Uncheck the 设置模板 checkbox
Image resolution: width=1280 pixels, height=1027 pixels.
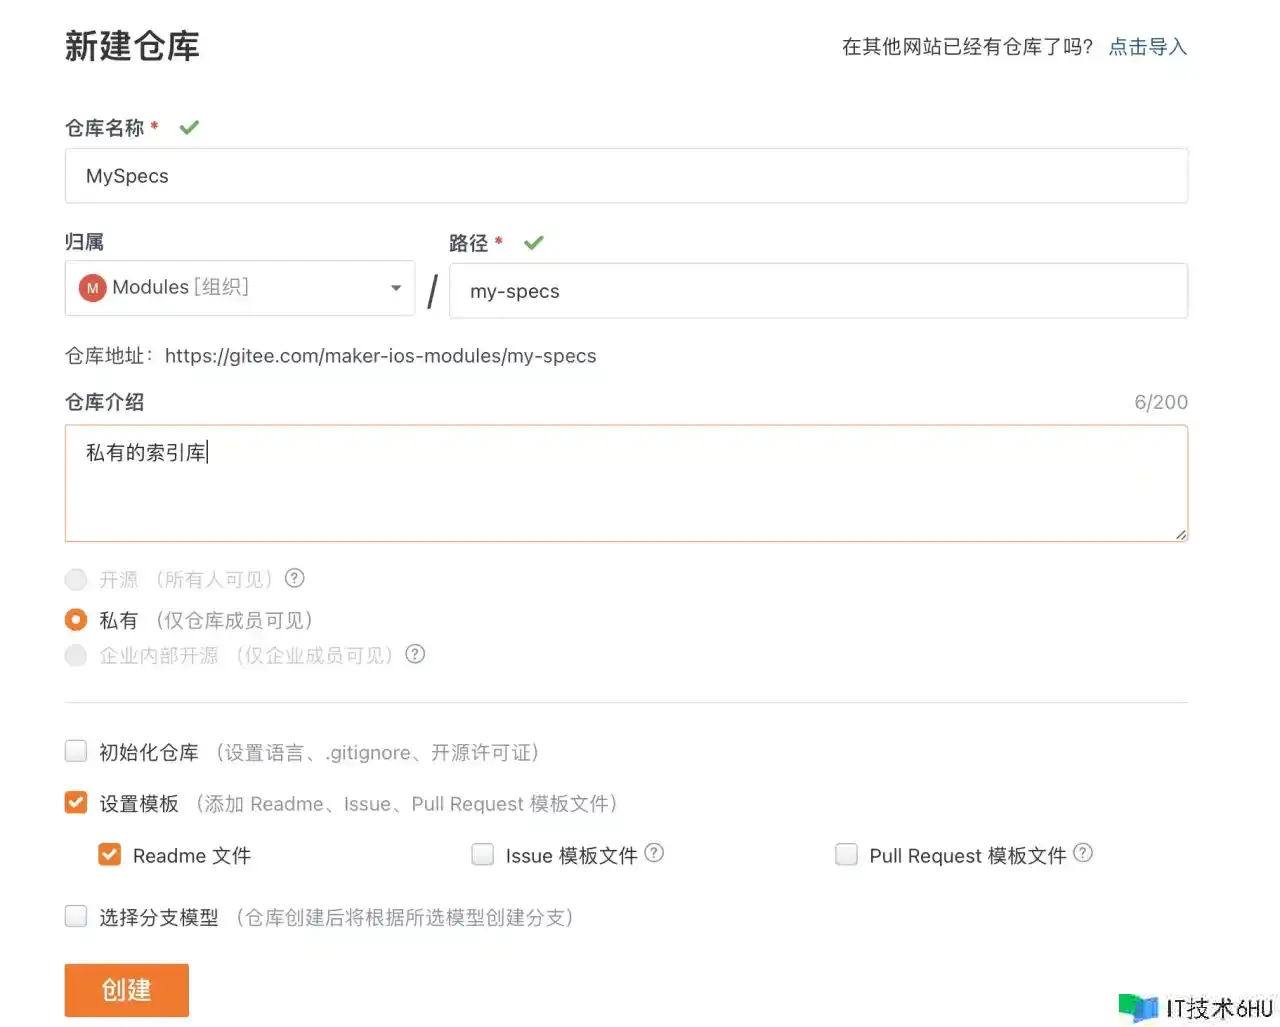point(76,802)
